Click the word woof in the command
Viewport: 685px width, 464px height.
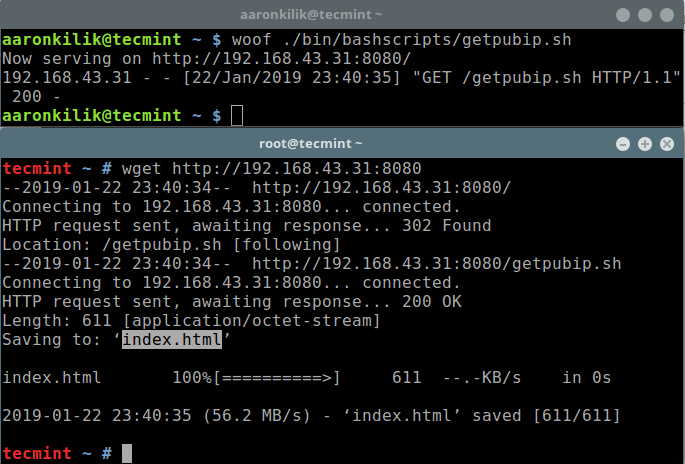click(x=251, y=40)
